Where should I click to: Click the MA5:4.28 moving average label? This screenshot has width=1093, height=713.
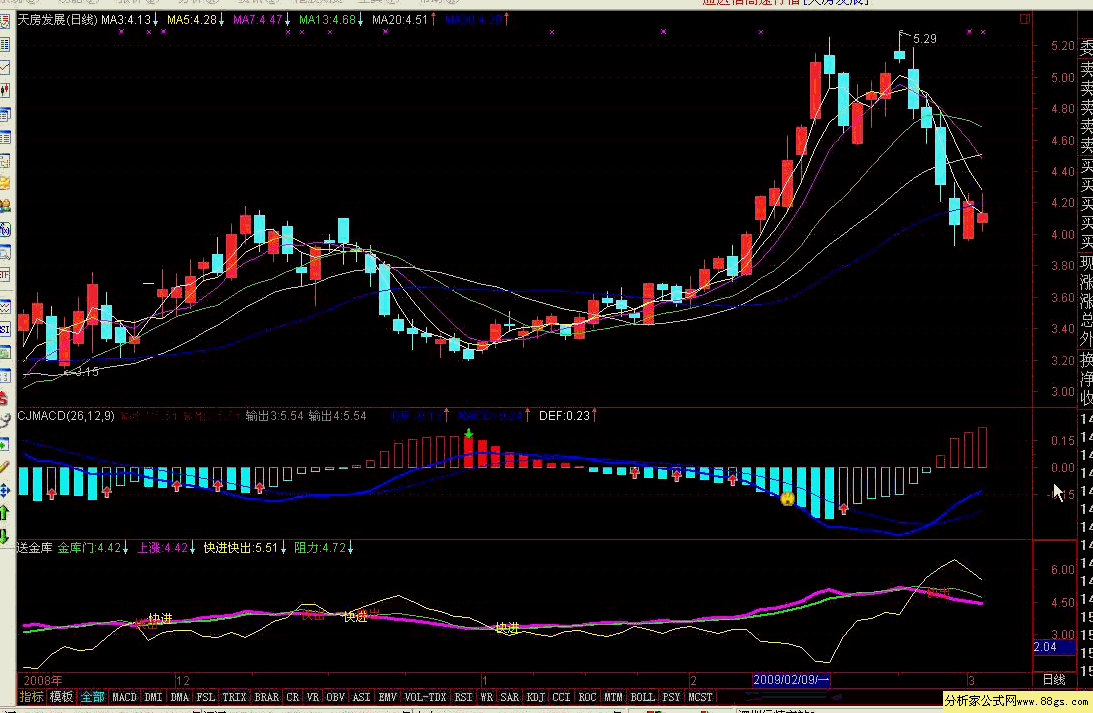click(x=192, y=20)
